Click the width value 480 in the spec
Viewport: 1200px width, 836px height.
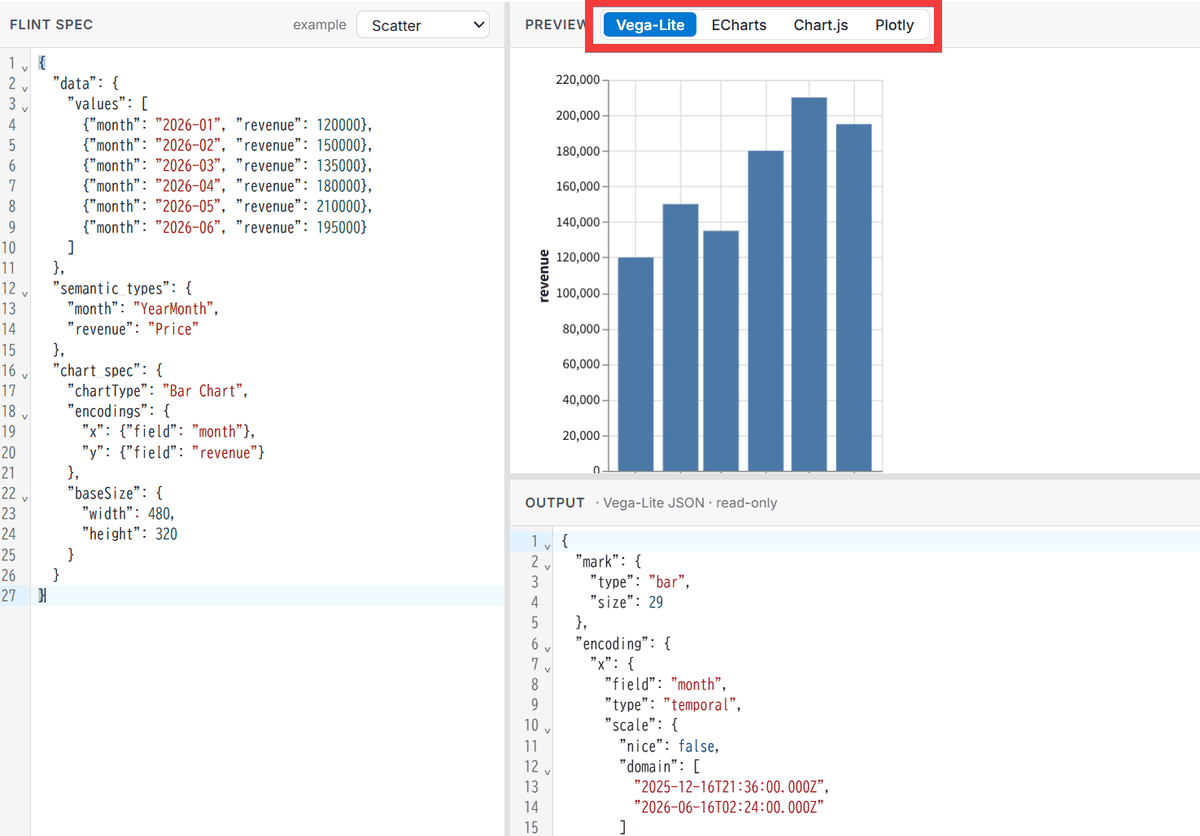pyautogui.click(x=158, y=514)
